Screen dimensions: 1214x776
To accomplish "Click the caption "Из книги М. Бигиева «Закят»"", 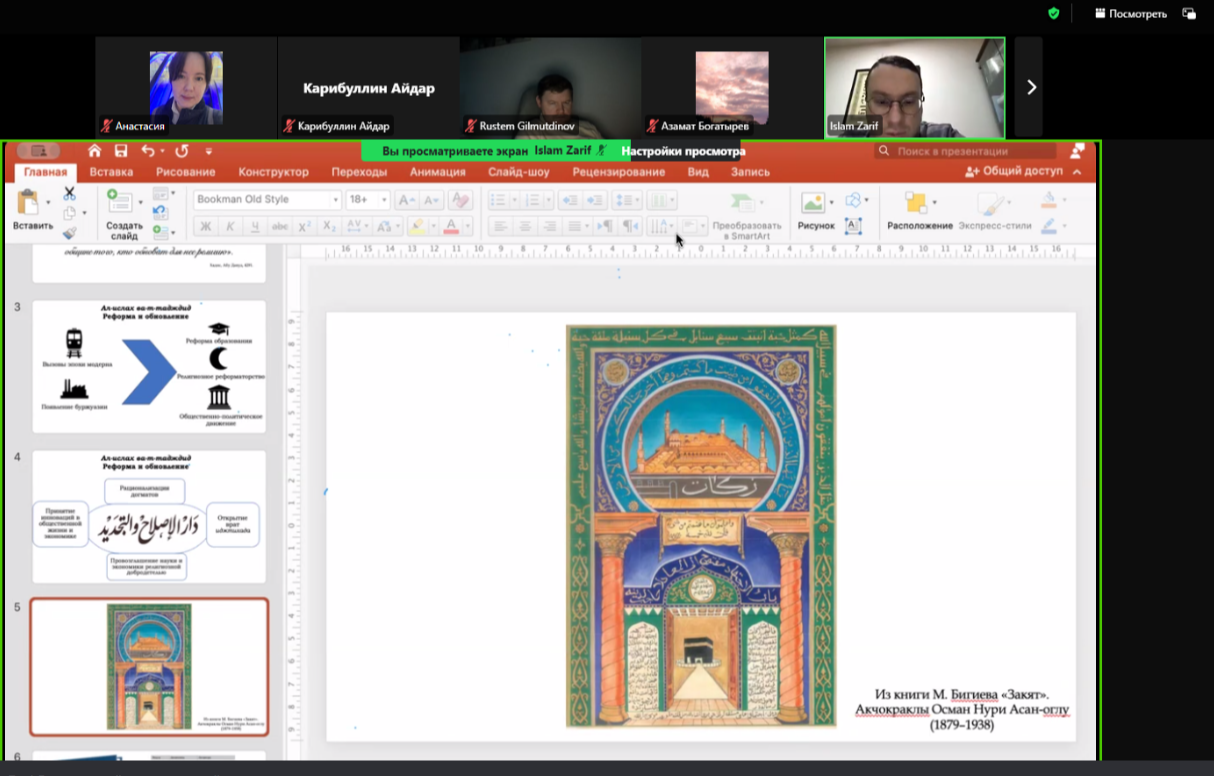I will [962, 694].
